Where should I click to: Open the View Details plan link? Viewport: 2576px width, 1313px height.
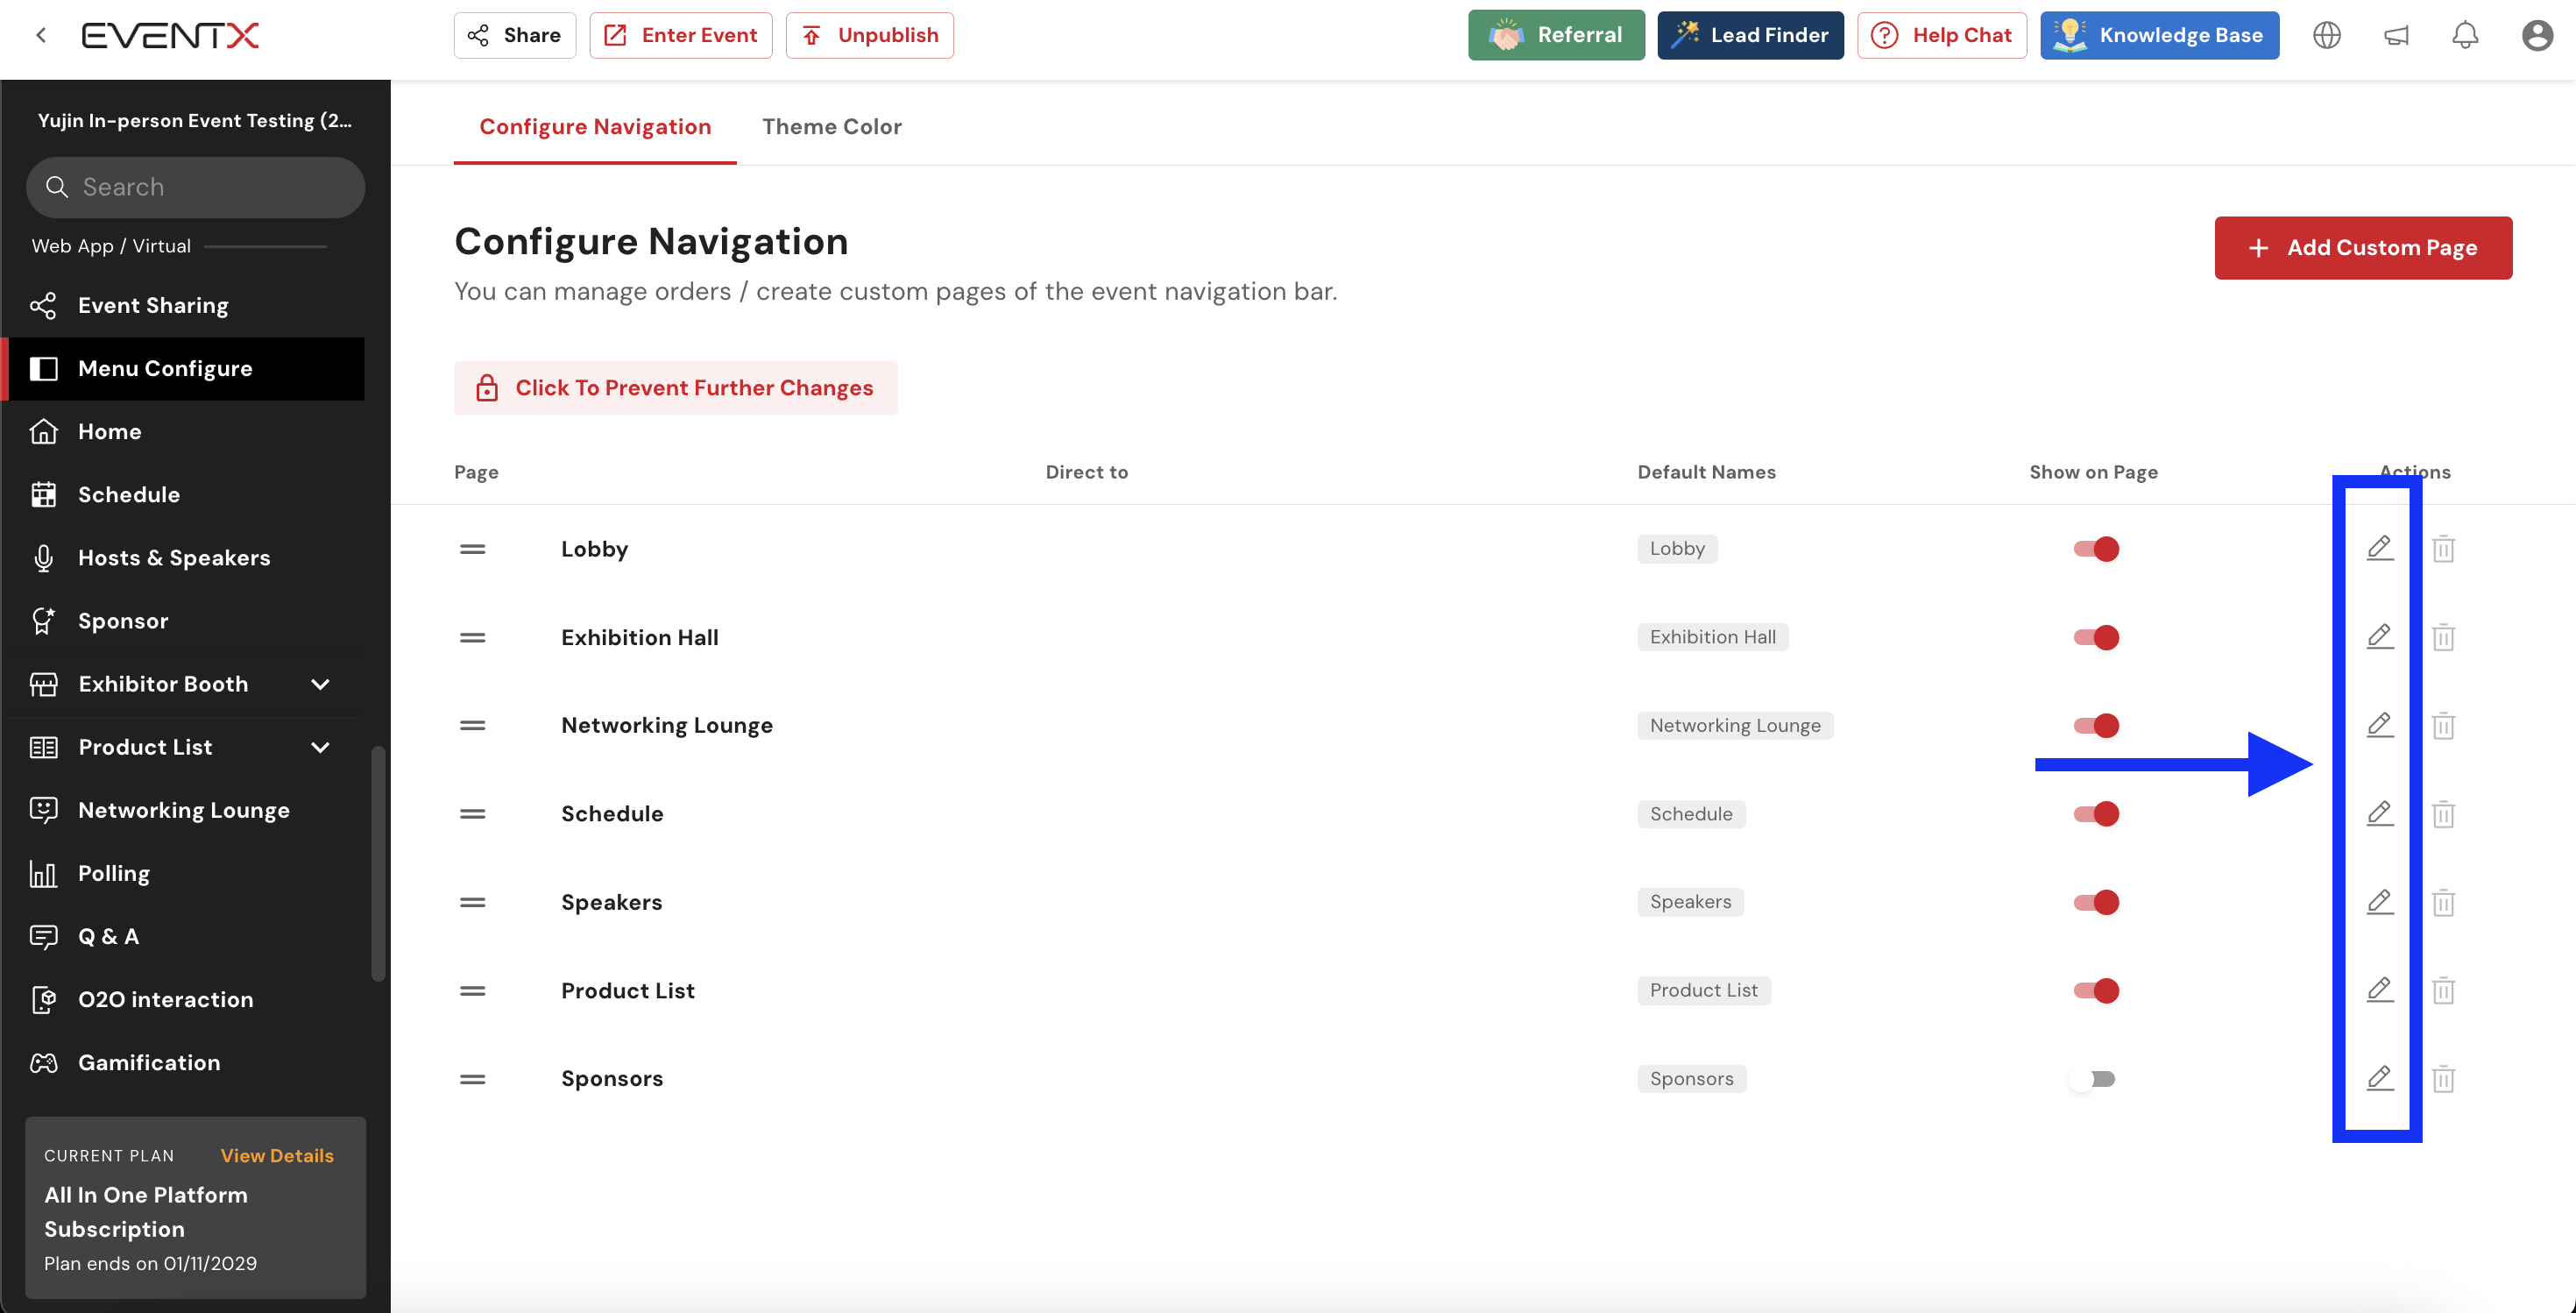pyautogui.click(x=276, y=1155)
